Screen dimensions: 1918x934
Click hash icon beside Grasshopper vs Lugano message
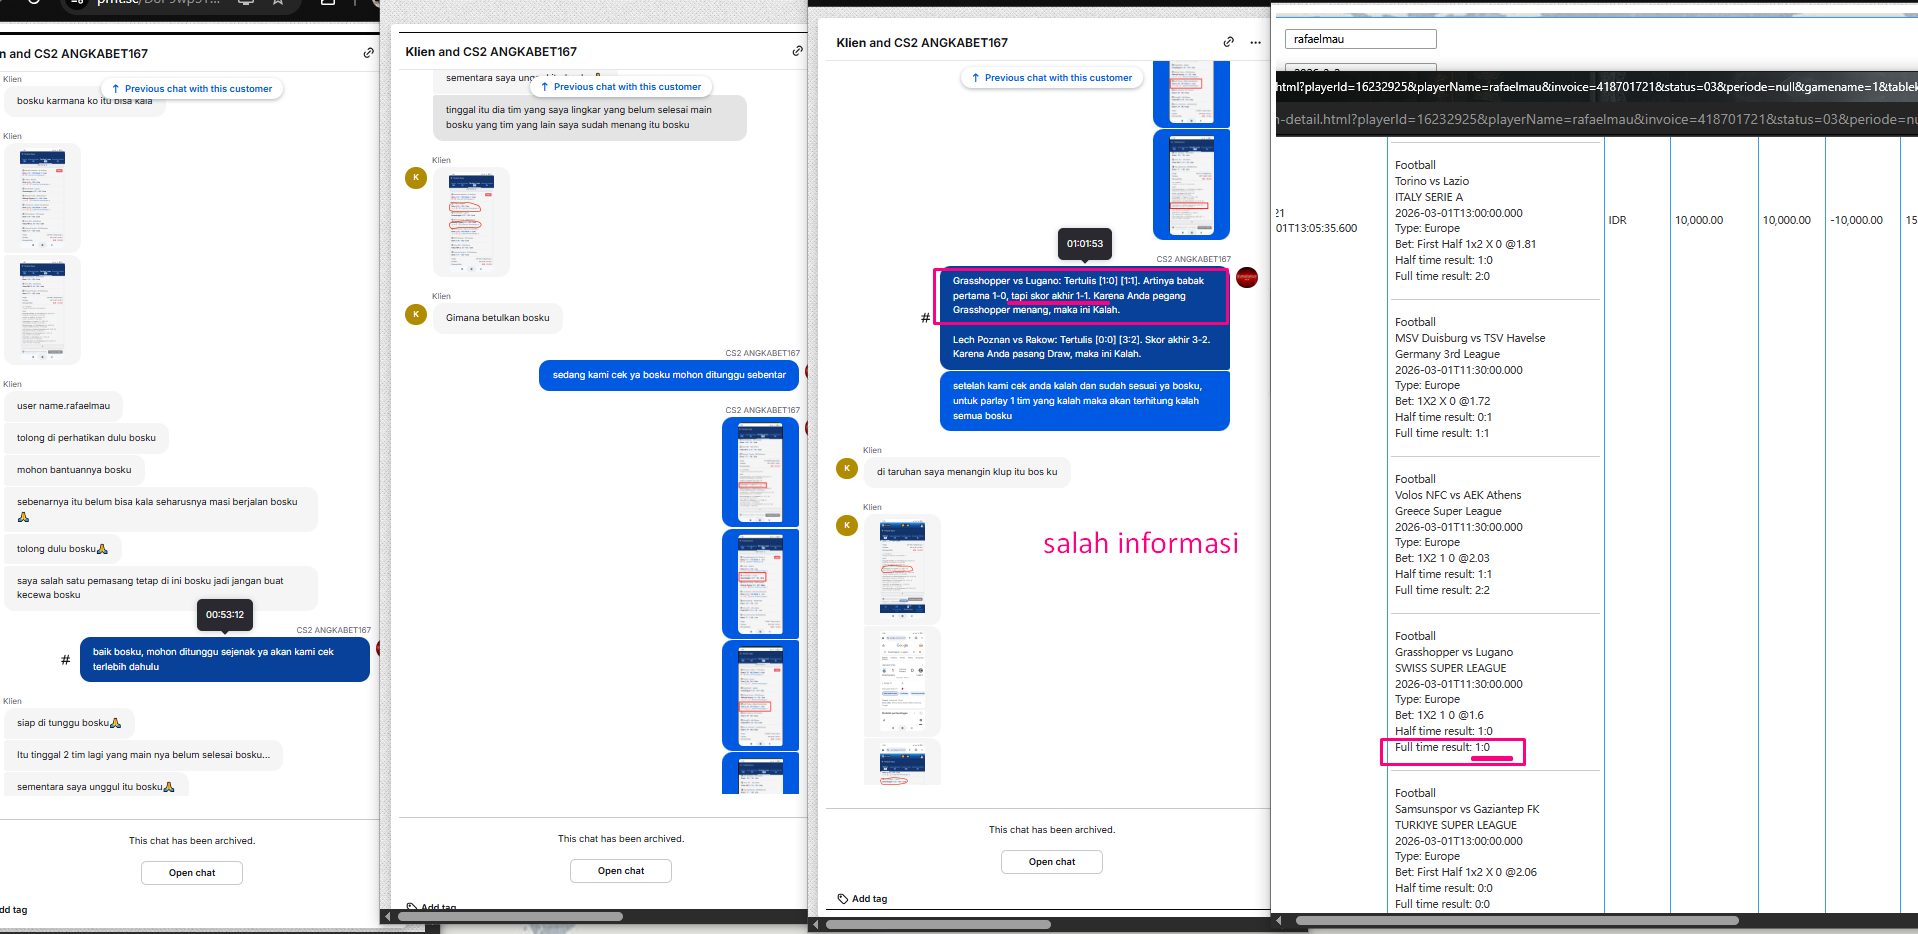point(925,318)
